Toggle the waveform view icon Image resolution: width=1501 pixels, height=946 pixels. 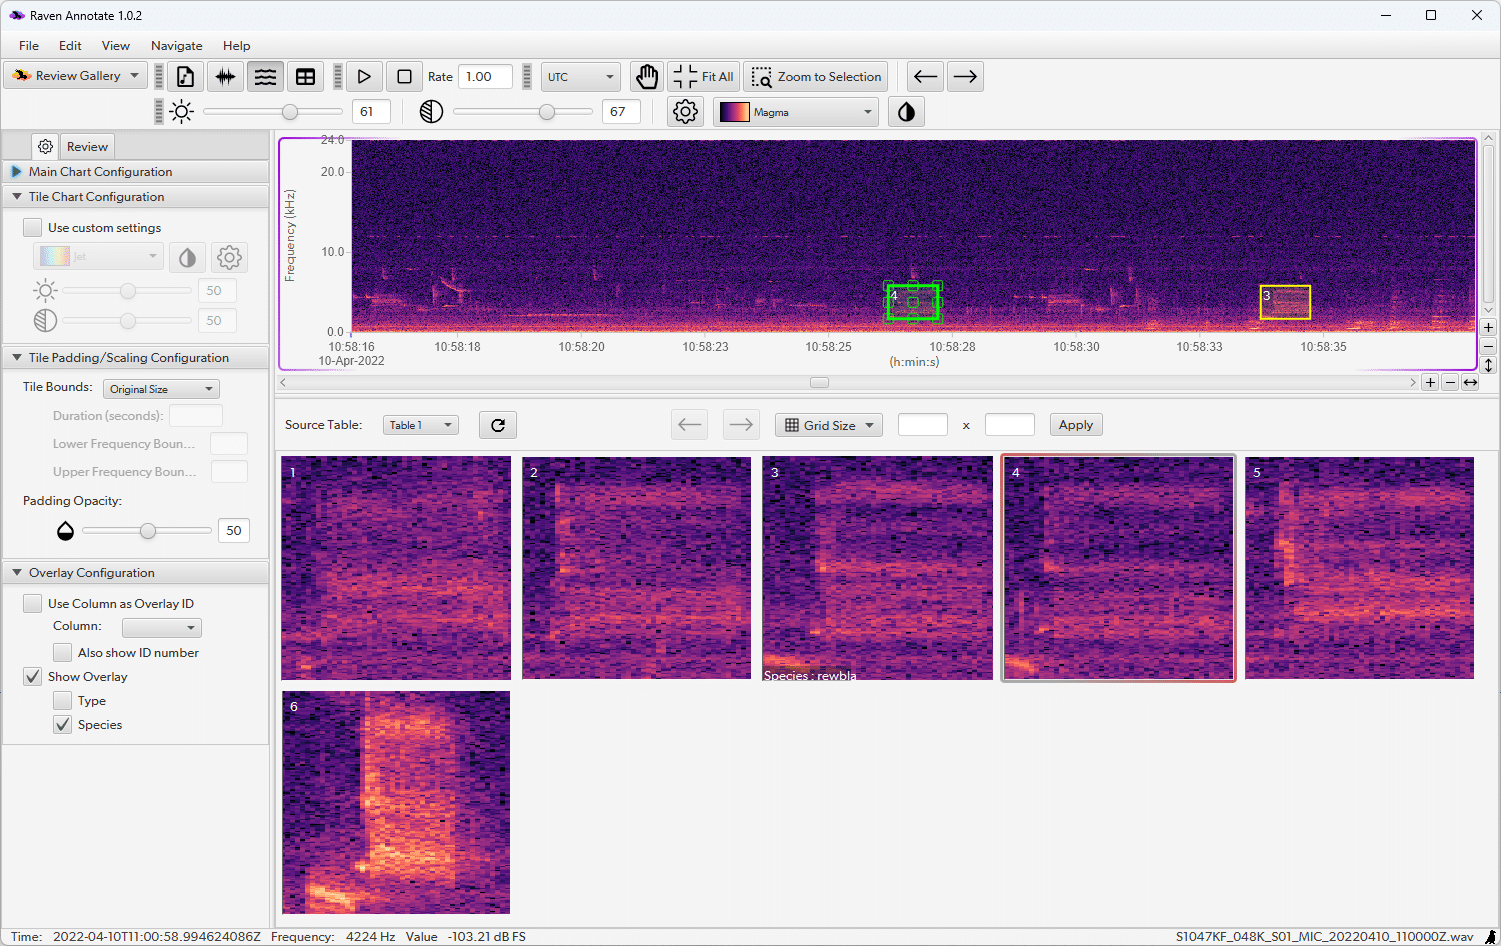coord(226,77)
